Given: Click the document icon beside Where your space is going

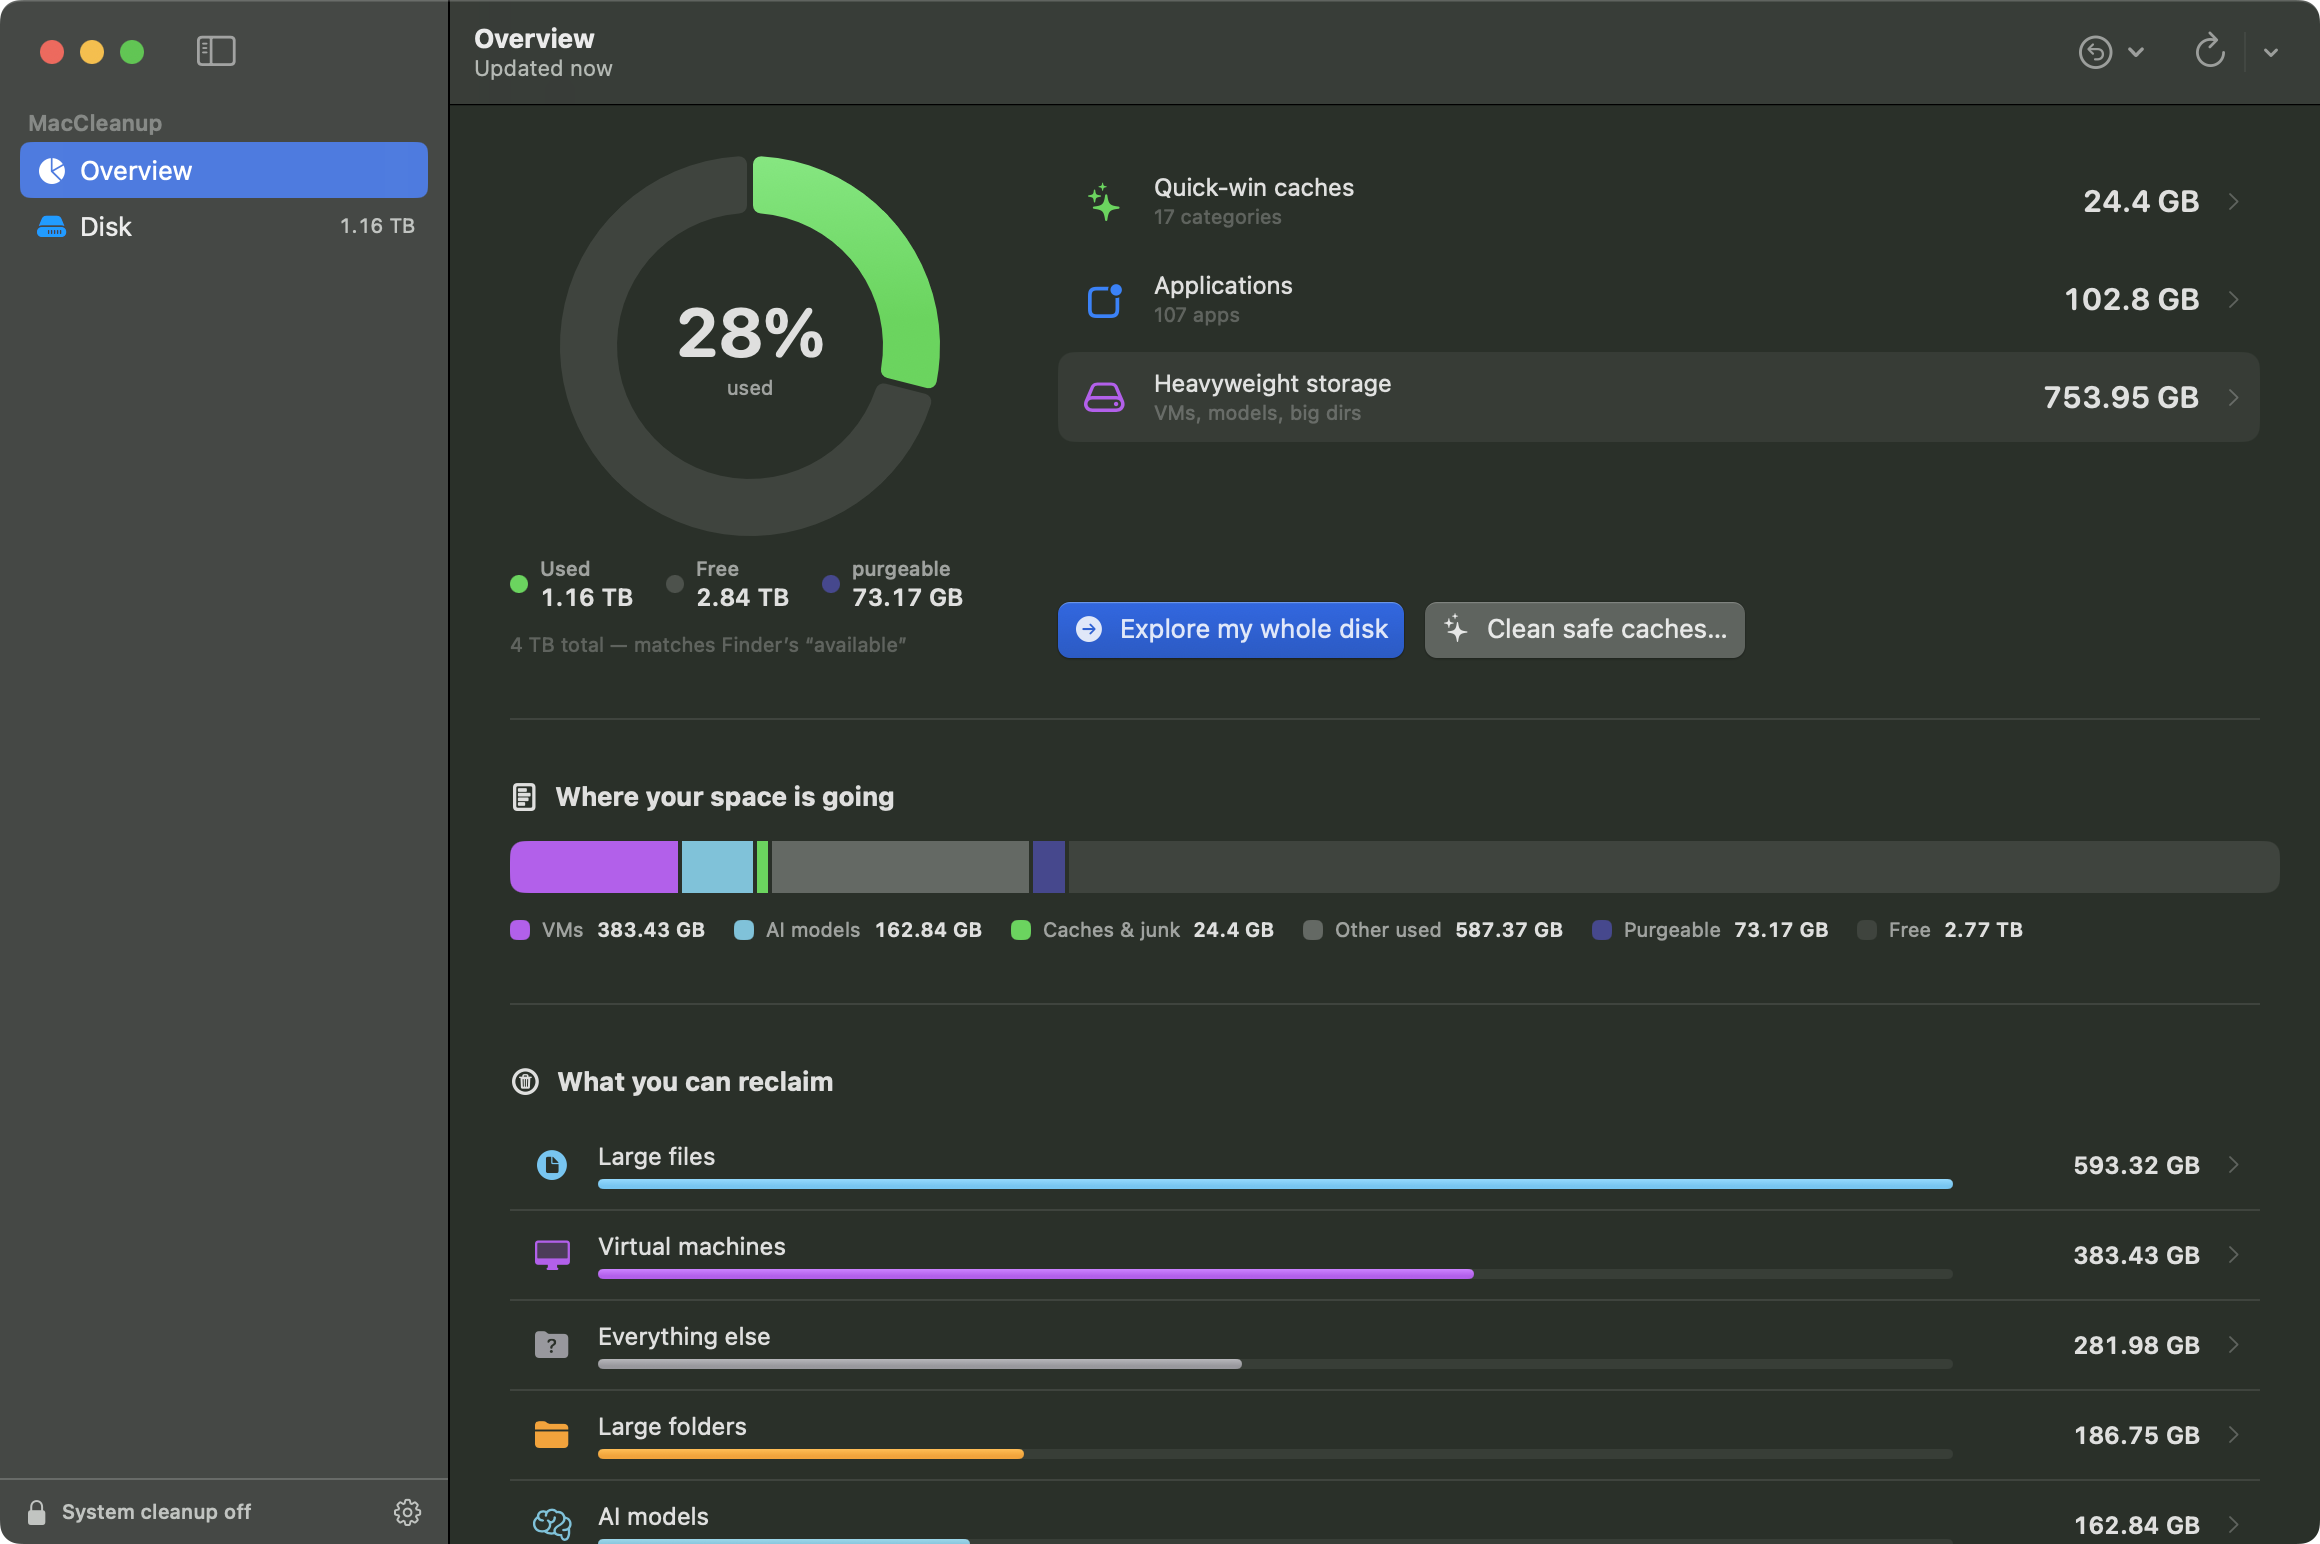Looking at the screenshot, I should 524,797.
